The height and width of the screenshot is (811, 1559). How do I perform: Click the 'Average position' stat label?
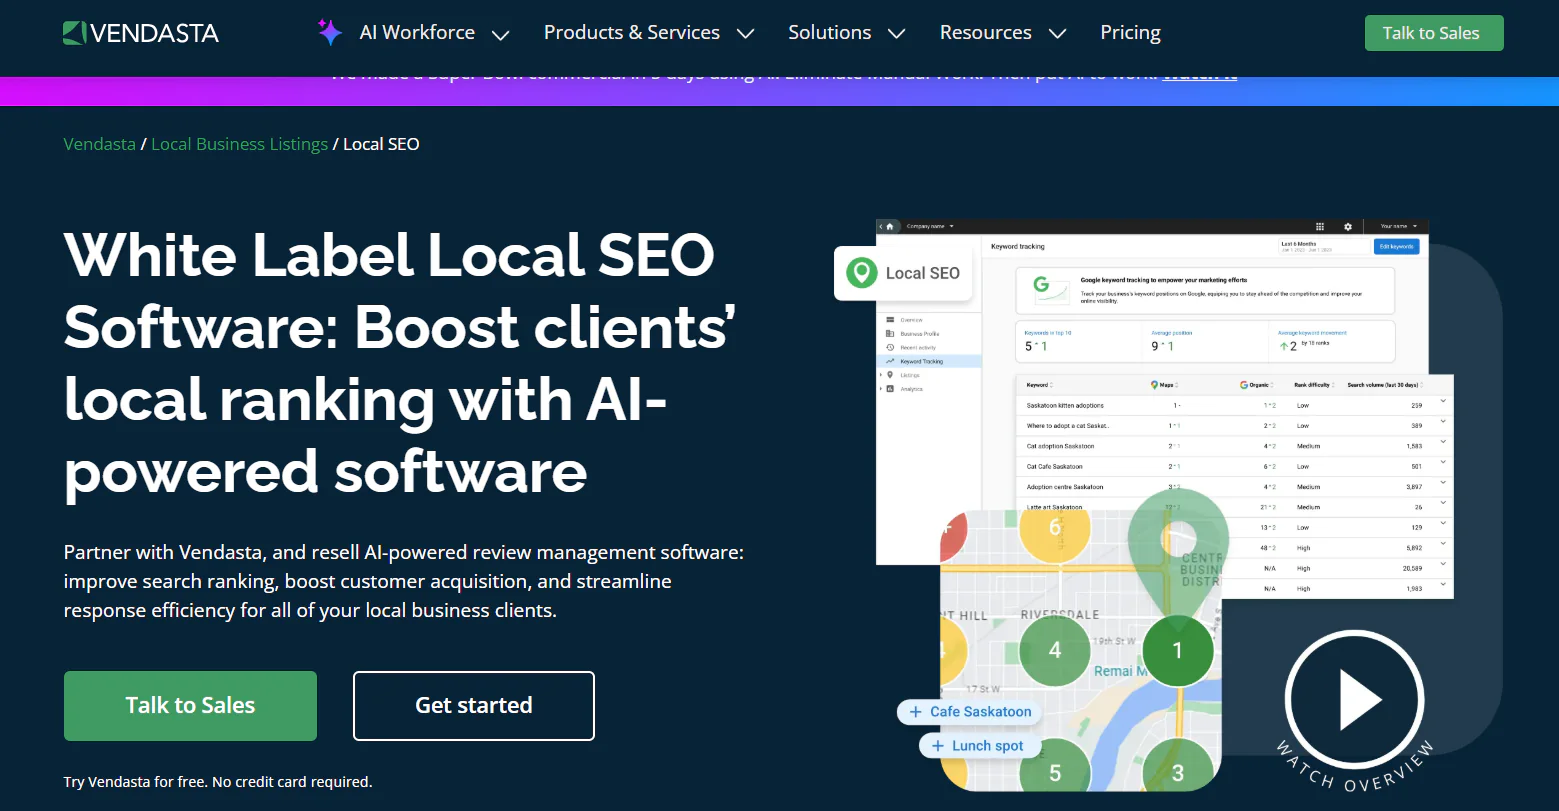(x=1172, y=333)
